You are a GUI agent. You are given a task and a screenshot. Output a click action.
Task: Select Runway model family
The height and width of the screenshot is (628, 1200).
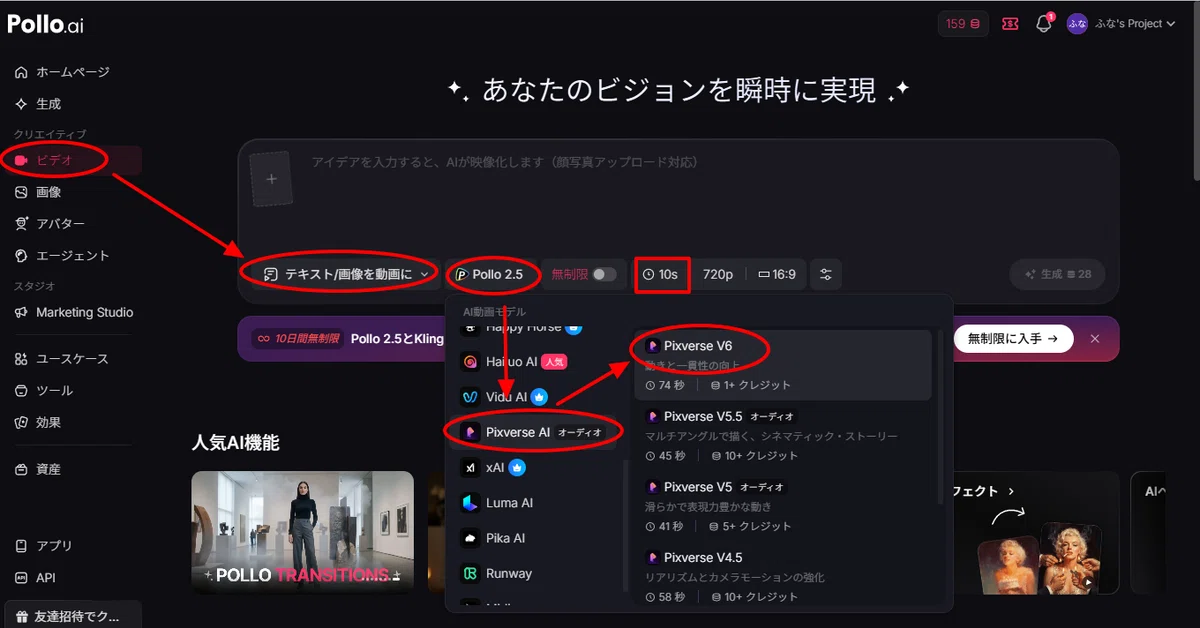coord(533,573)
